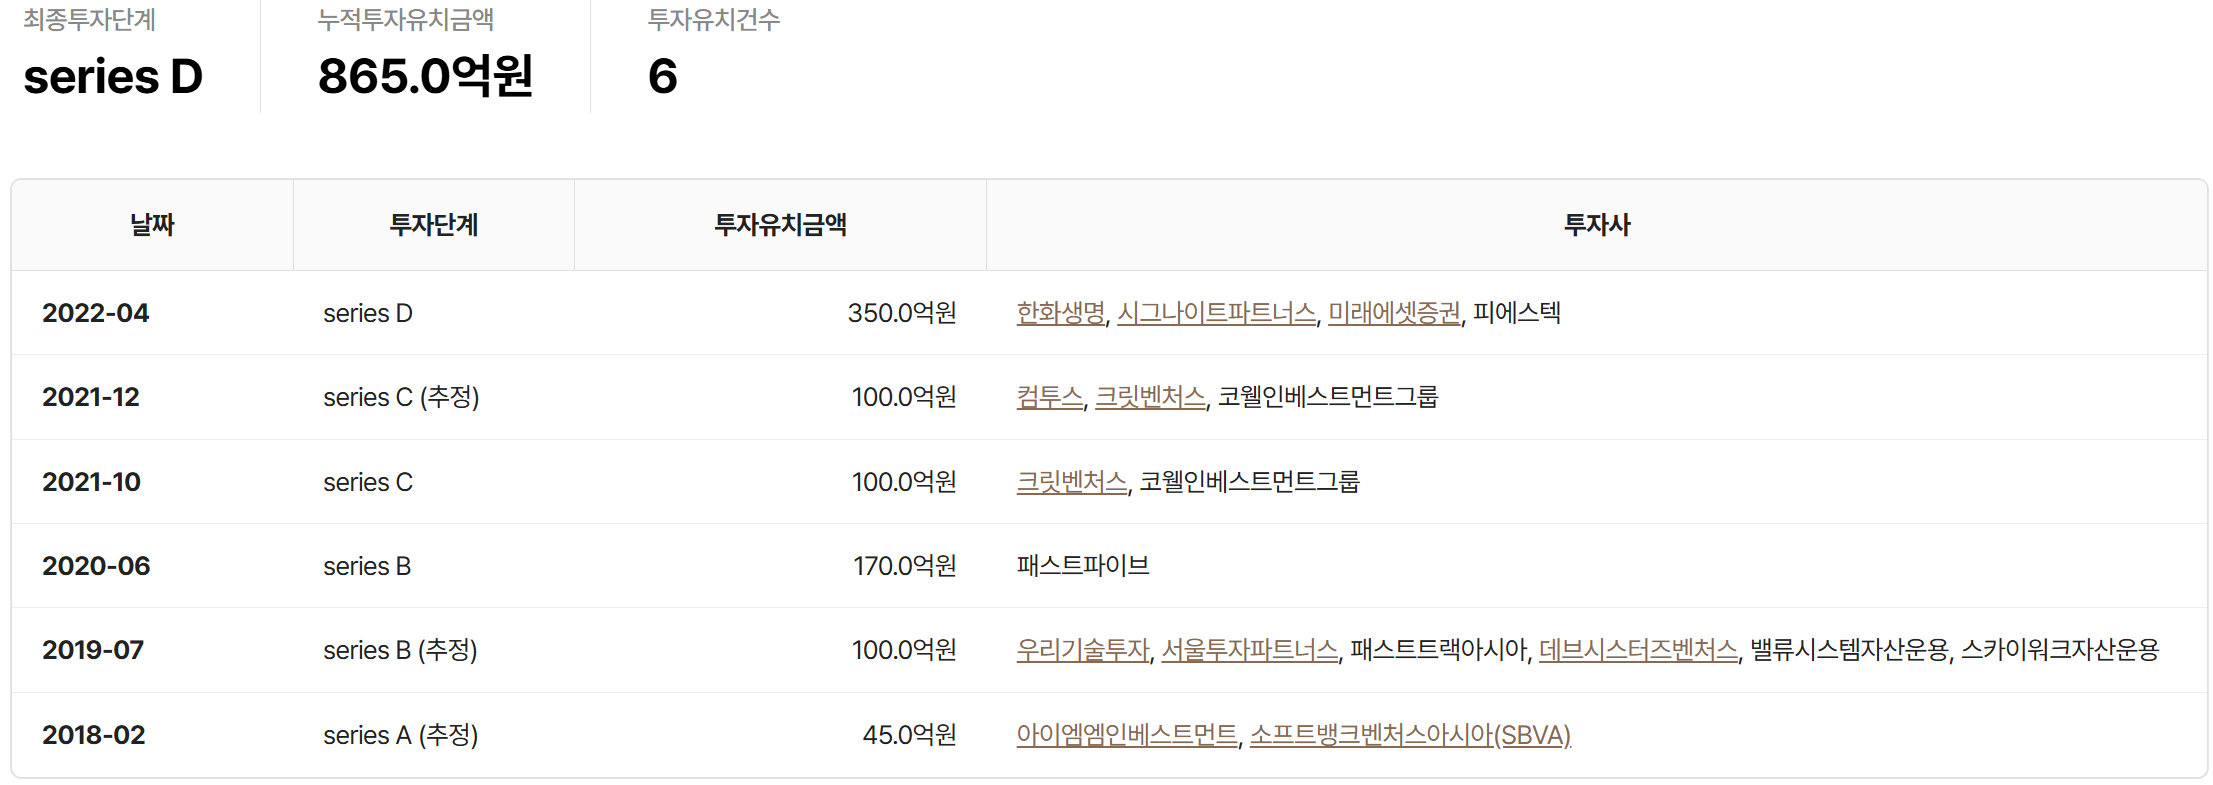Open the 아이엠엠인베스트먼트 link
The image size is (2213, 785).
coord(1126,735)
